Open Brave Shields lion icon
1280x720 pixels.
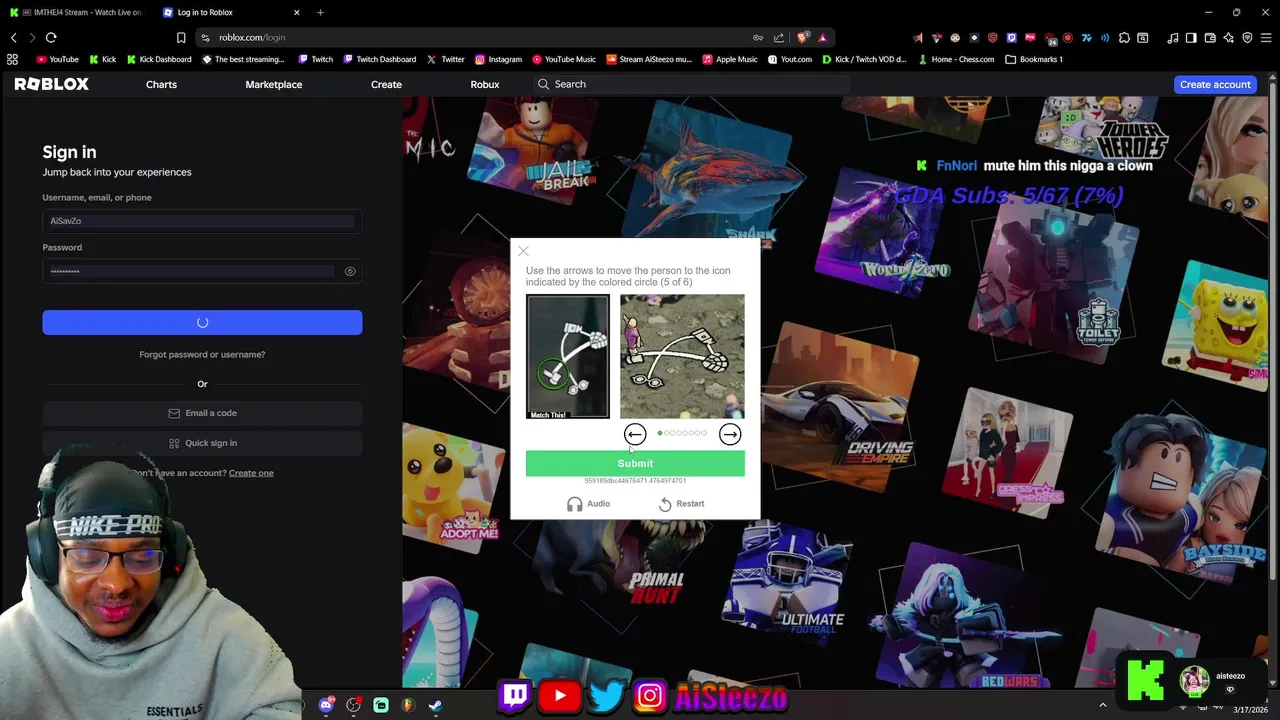803,37
